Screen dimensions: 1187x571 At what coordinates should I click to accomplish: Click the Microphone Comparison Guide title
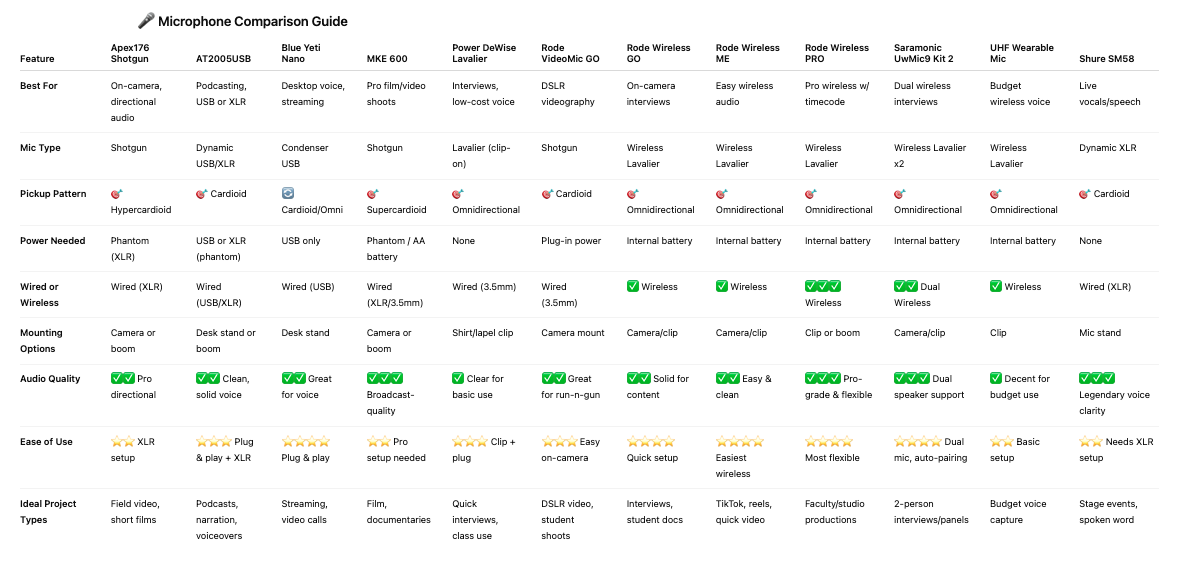point(253,21)
